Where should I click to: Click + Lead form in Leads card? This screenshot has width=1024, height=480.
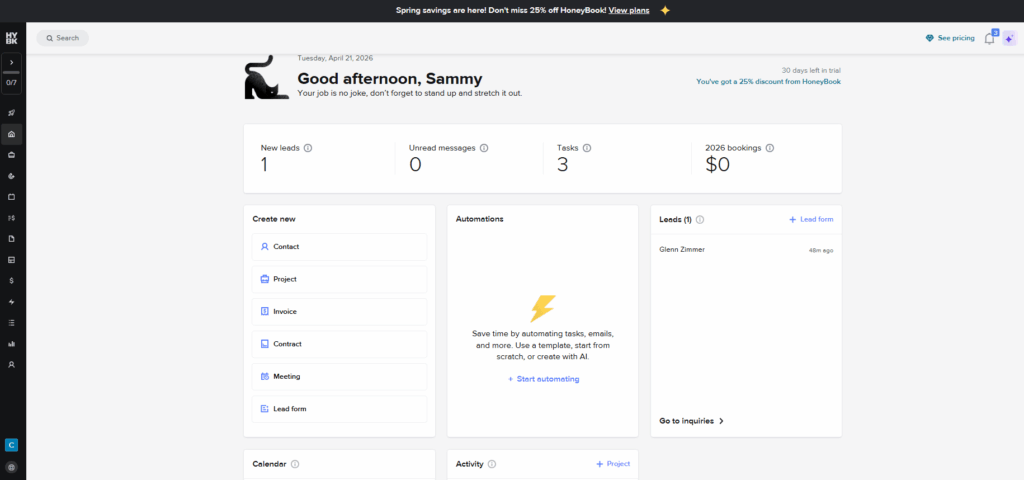[811, 219]
